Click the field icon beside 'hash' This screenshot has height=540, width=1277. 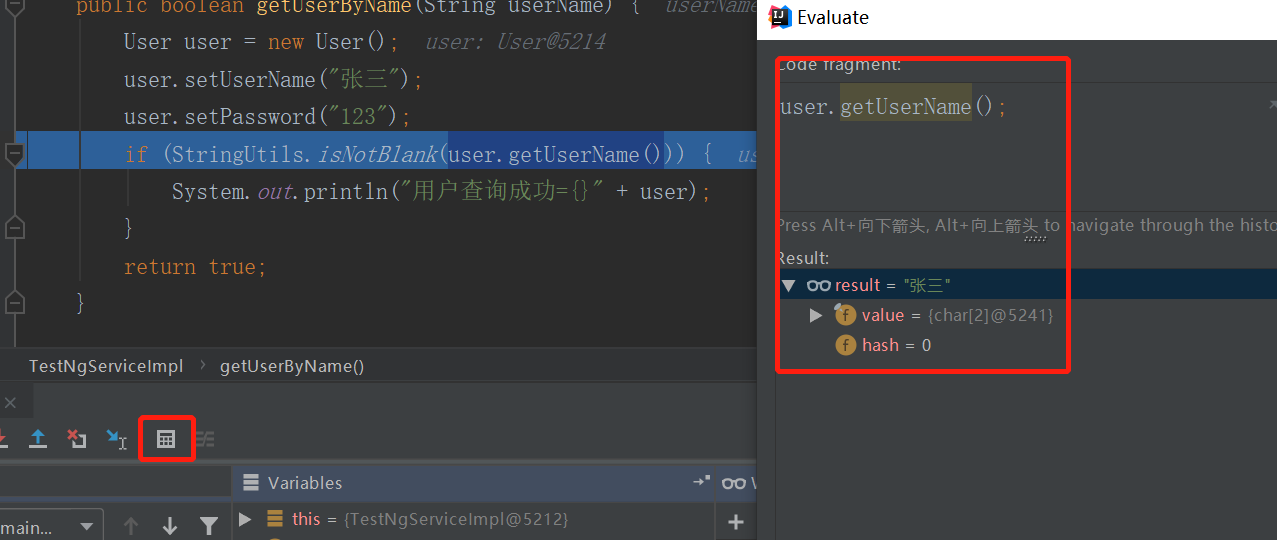pyautogui.click(x=846, y=345)
